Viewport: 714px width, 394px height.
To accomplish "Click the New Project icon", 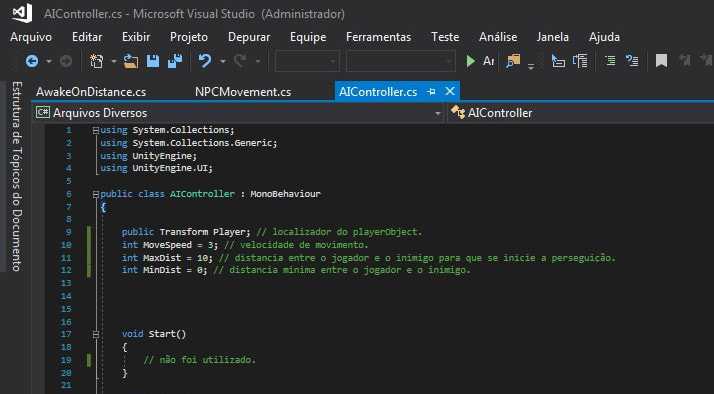I will coord(97,61).
